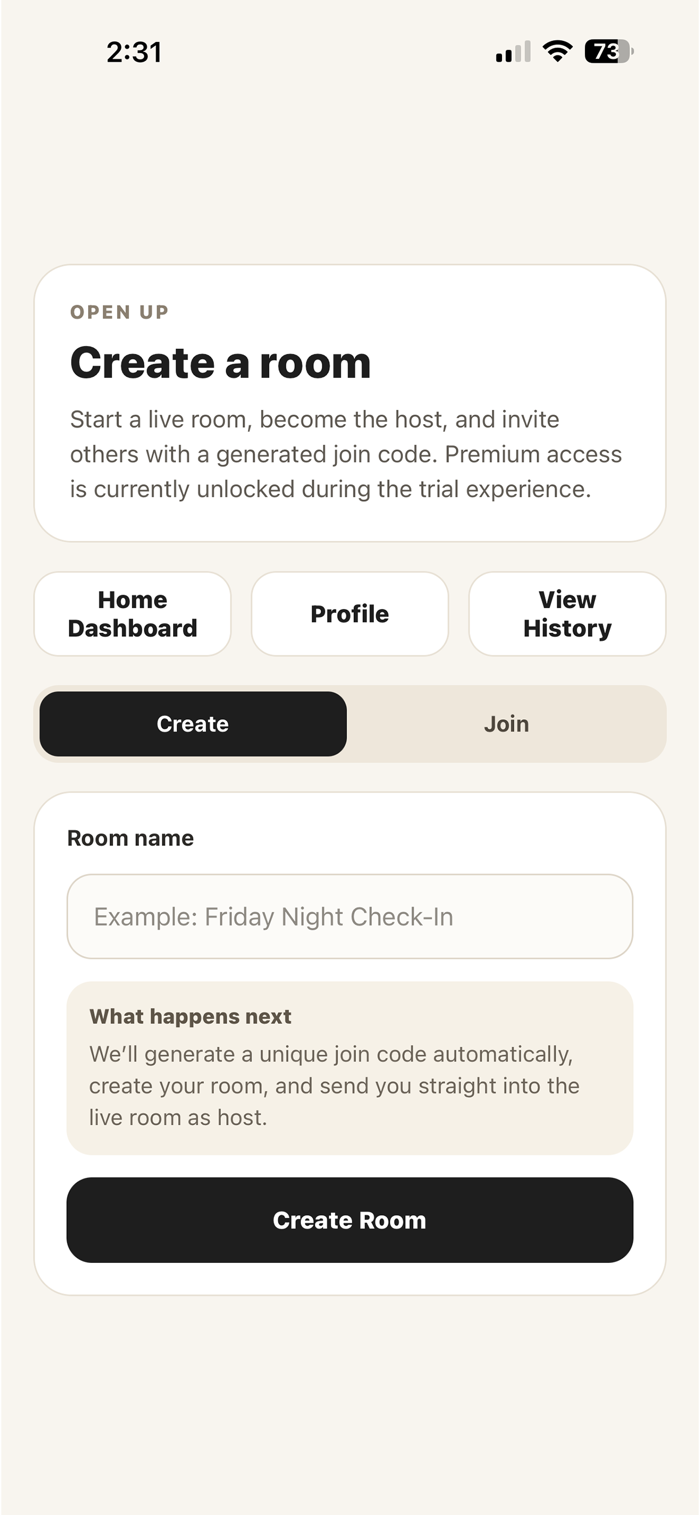
Task: Click the 'We'll generate a unique join code' text
Action: pos(330,1055)
